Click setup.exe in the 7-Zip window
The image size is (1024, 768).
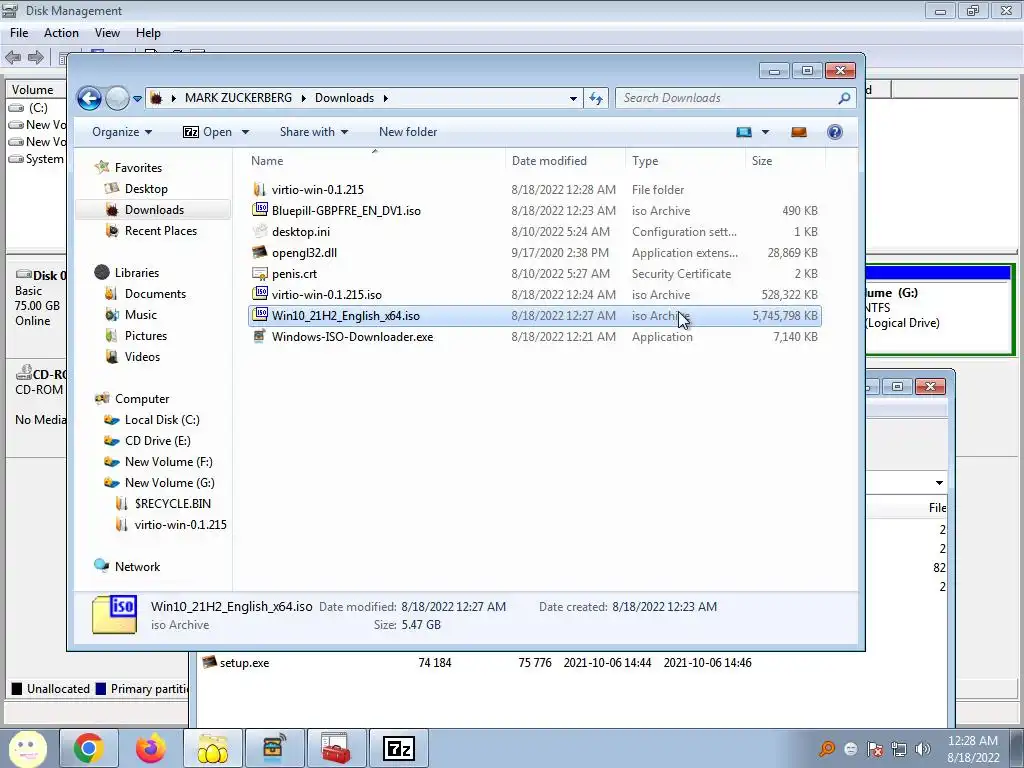244,663
